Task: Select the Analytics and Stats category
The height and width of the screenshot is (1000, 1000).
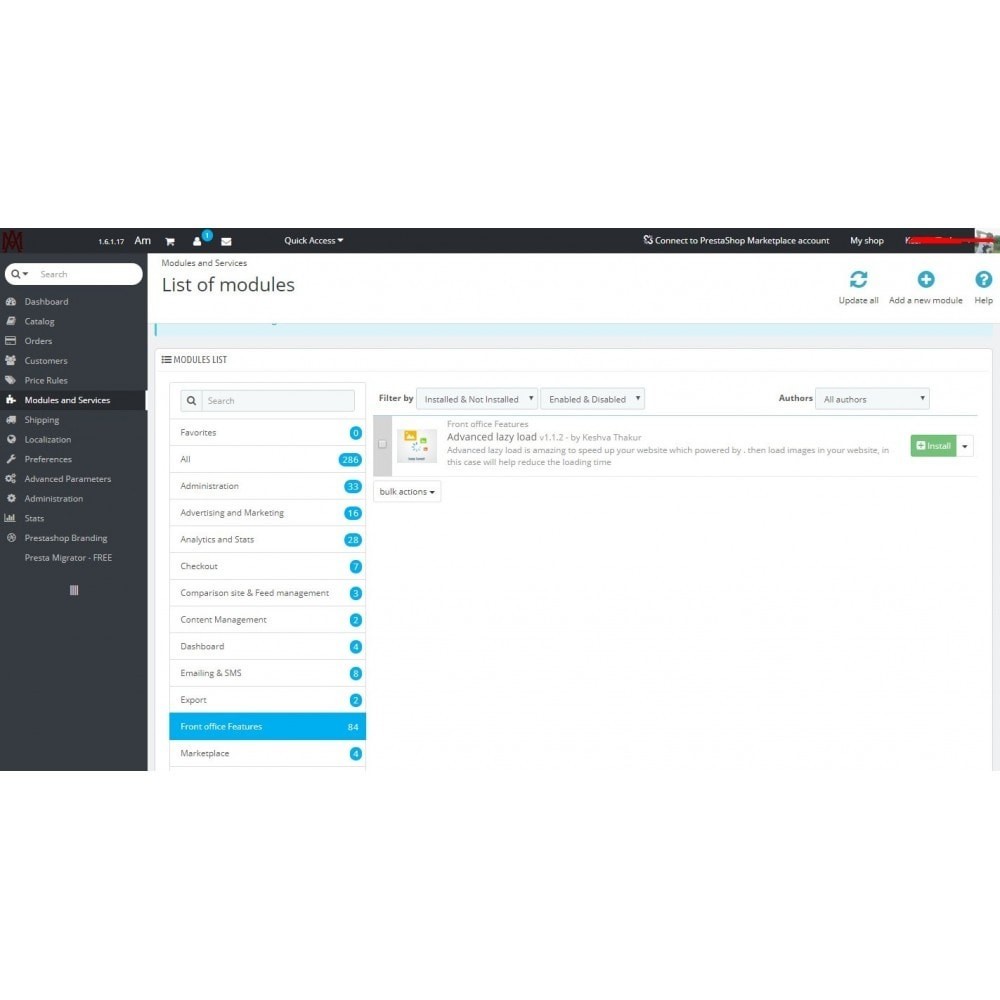Action: tap(267, 540)
